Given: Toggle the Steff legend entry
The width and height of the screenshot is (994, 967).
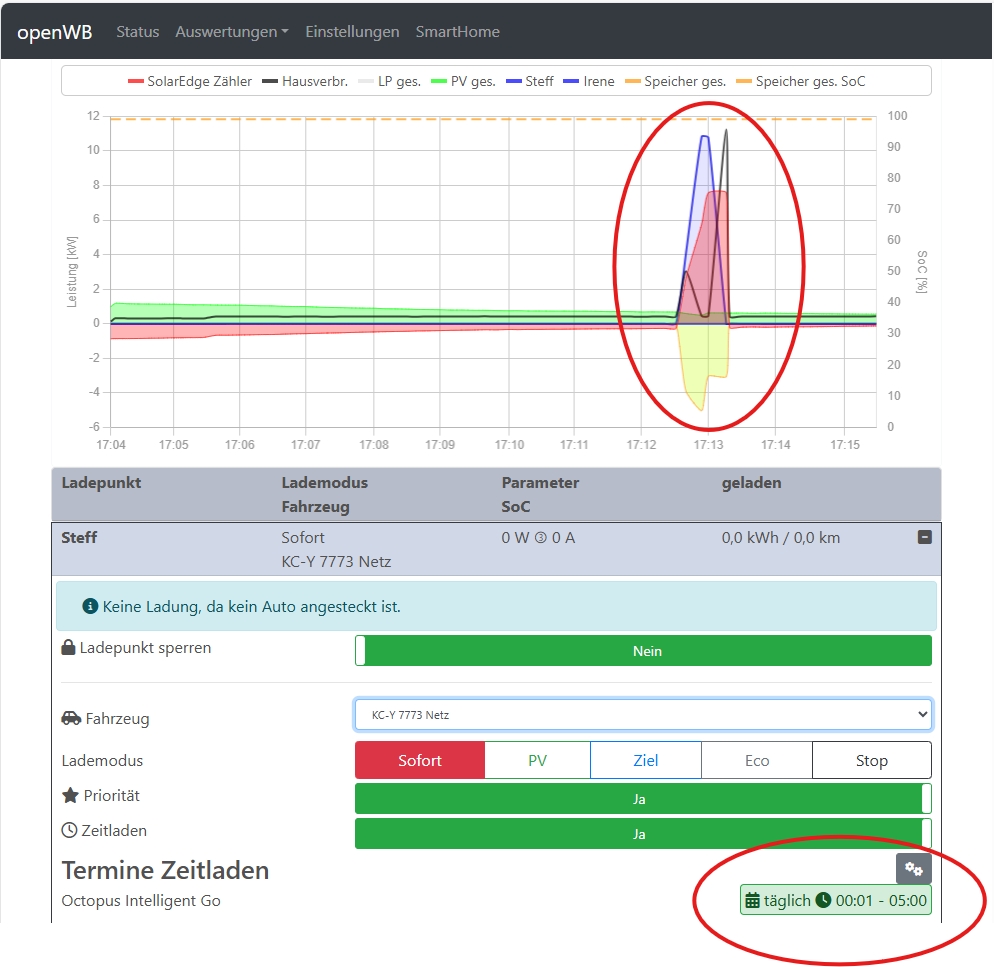Looking at the screenshot, I should pos(530,81).
